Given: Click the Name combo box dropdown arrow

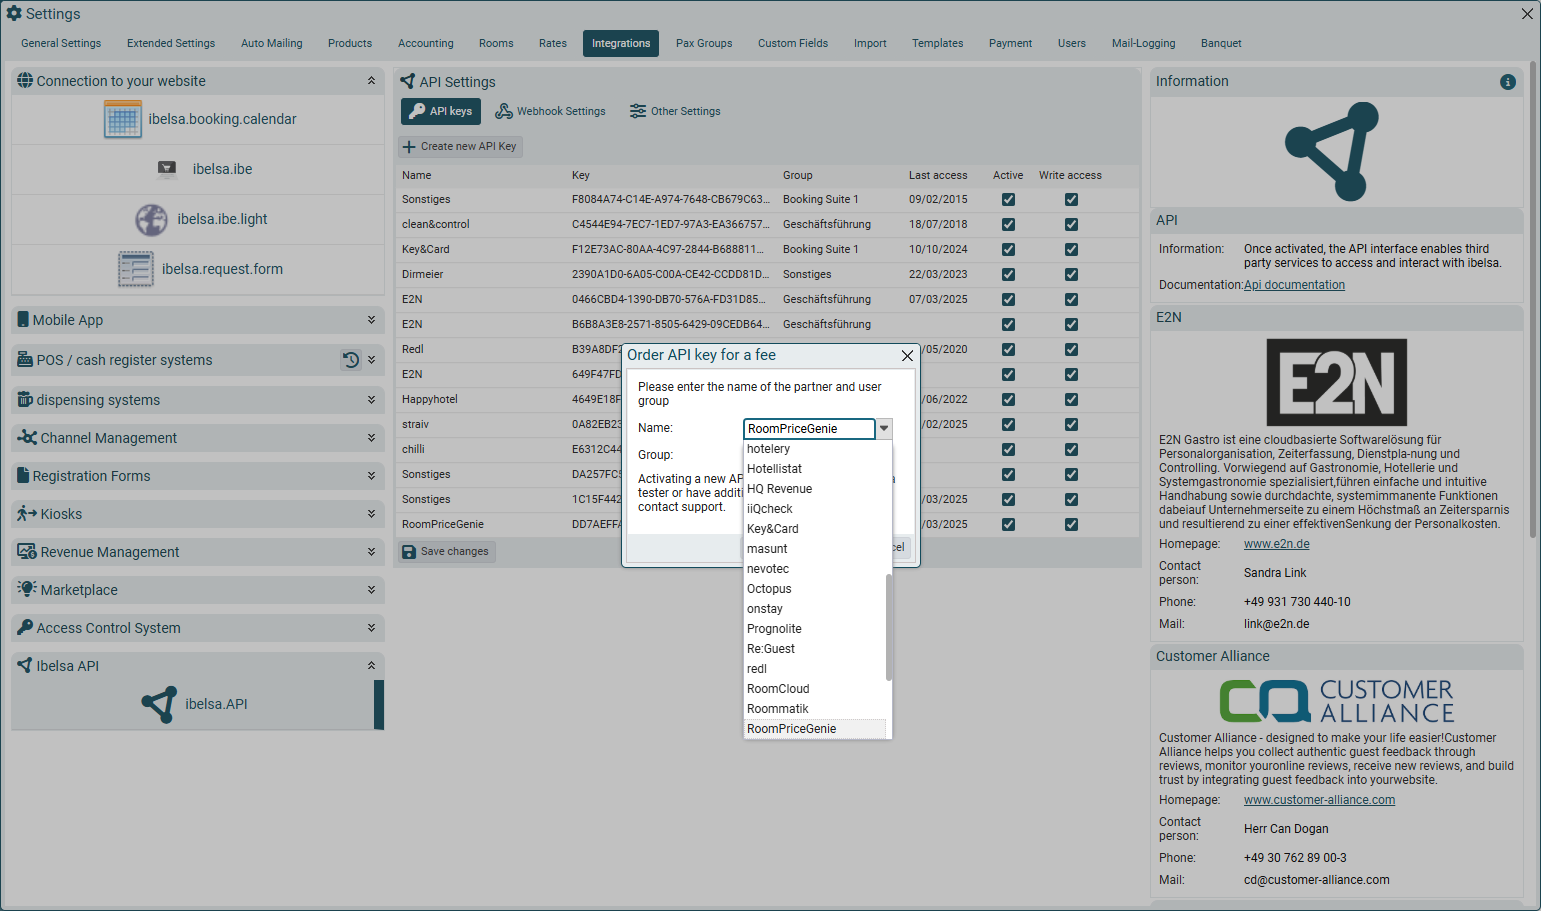Looking at the screenshot, I should [x=884, y=428].
